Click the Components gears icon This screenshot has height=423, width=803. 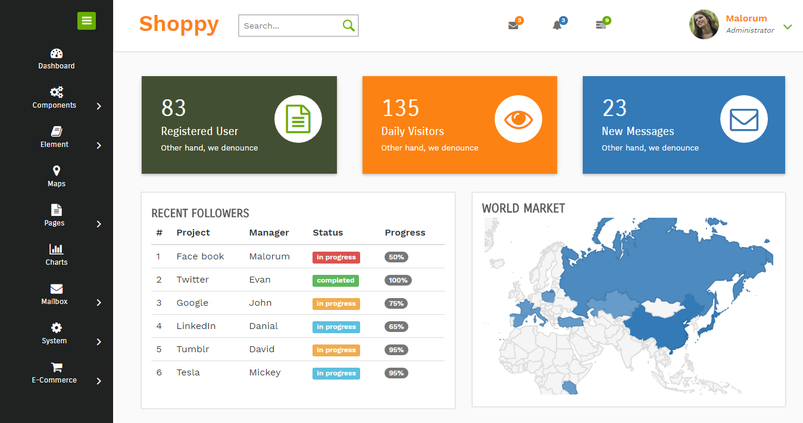pos(56,92)
